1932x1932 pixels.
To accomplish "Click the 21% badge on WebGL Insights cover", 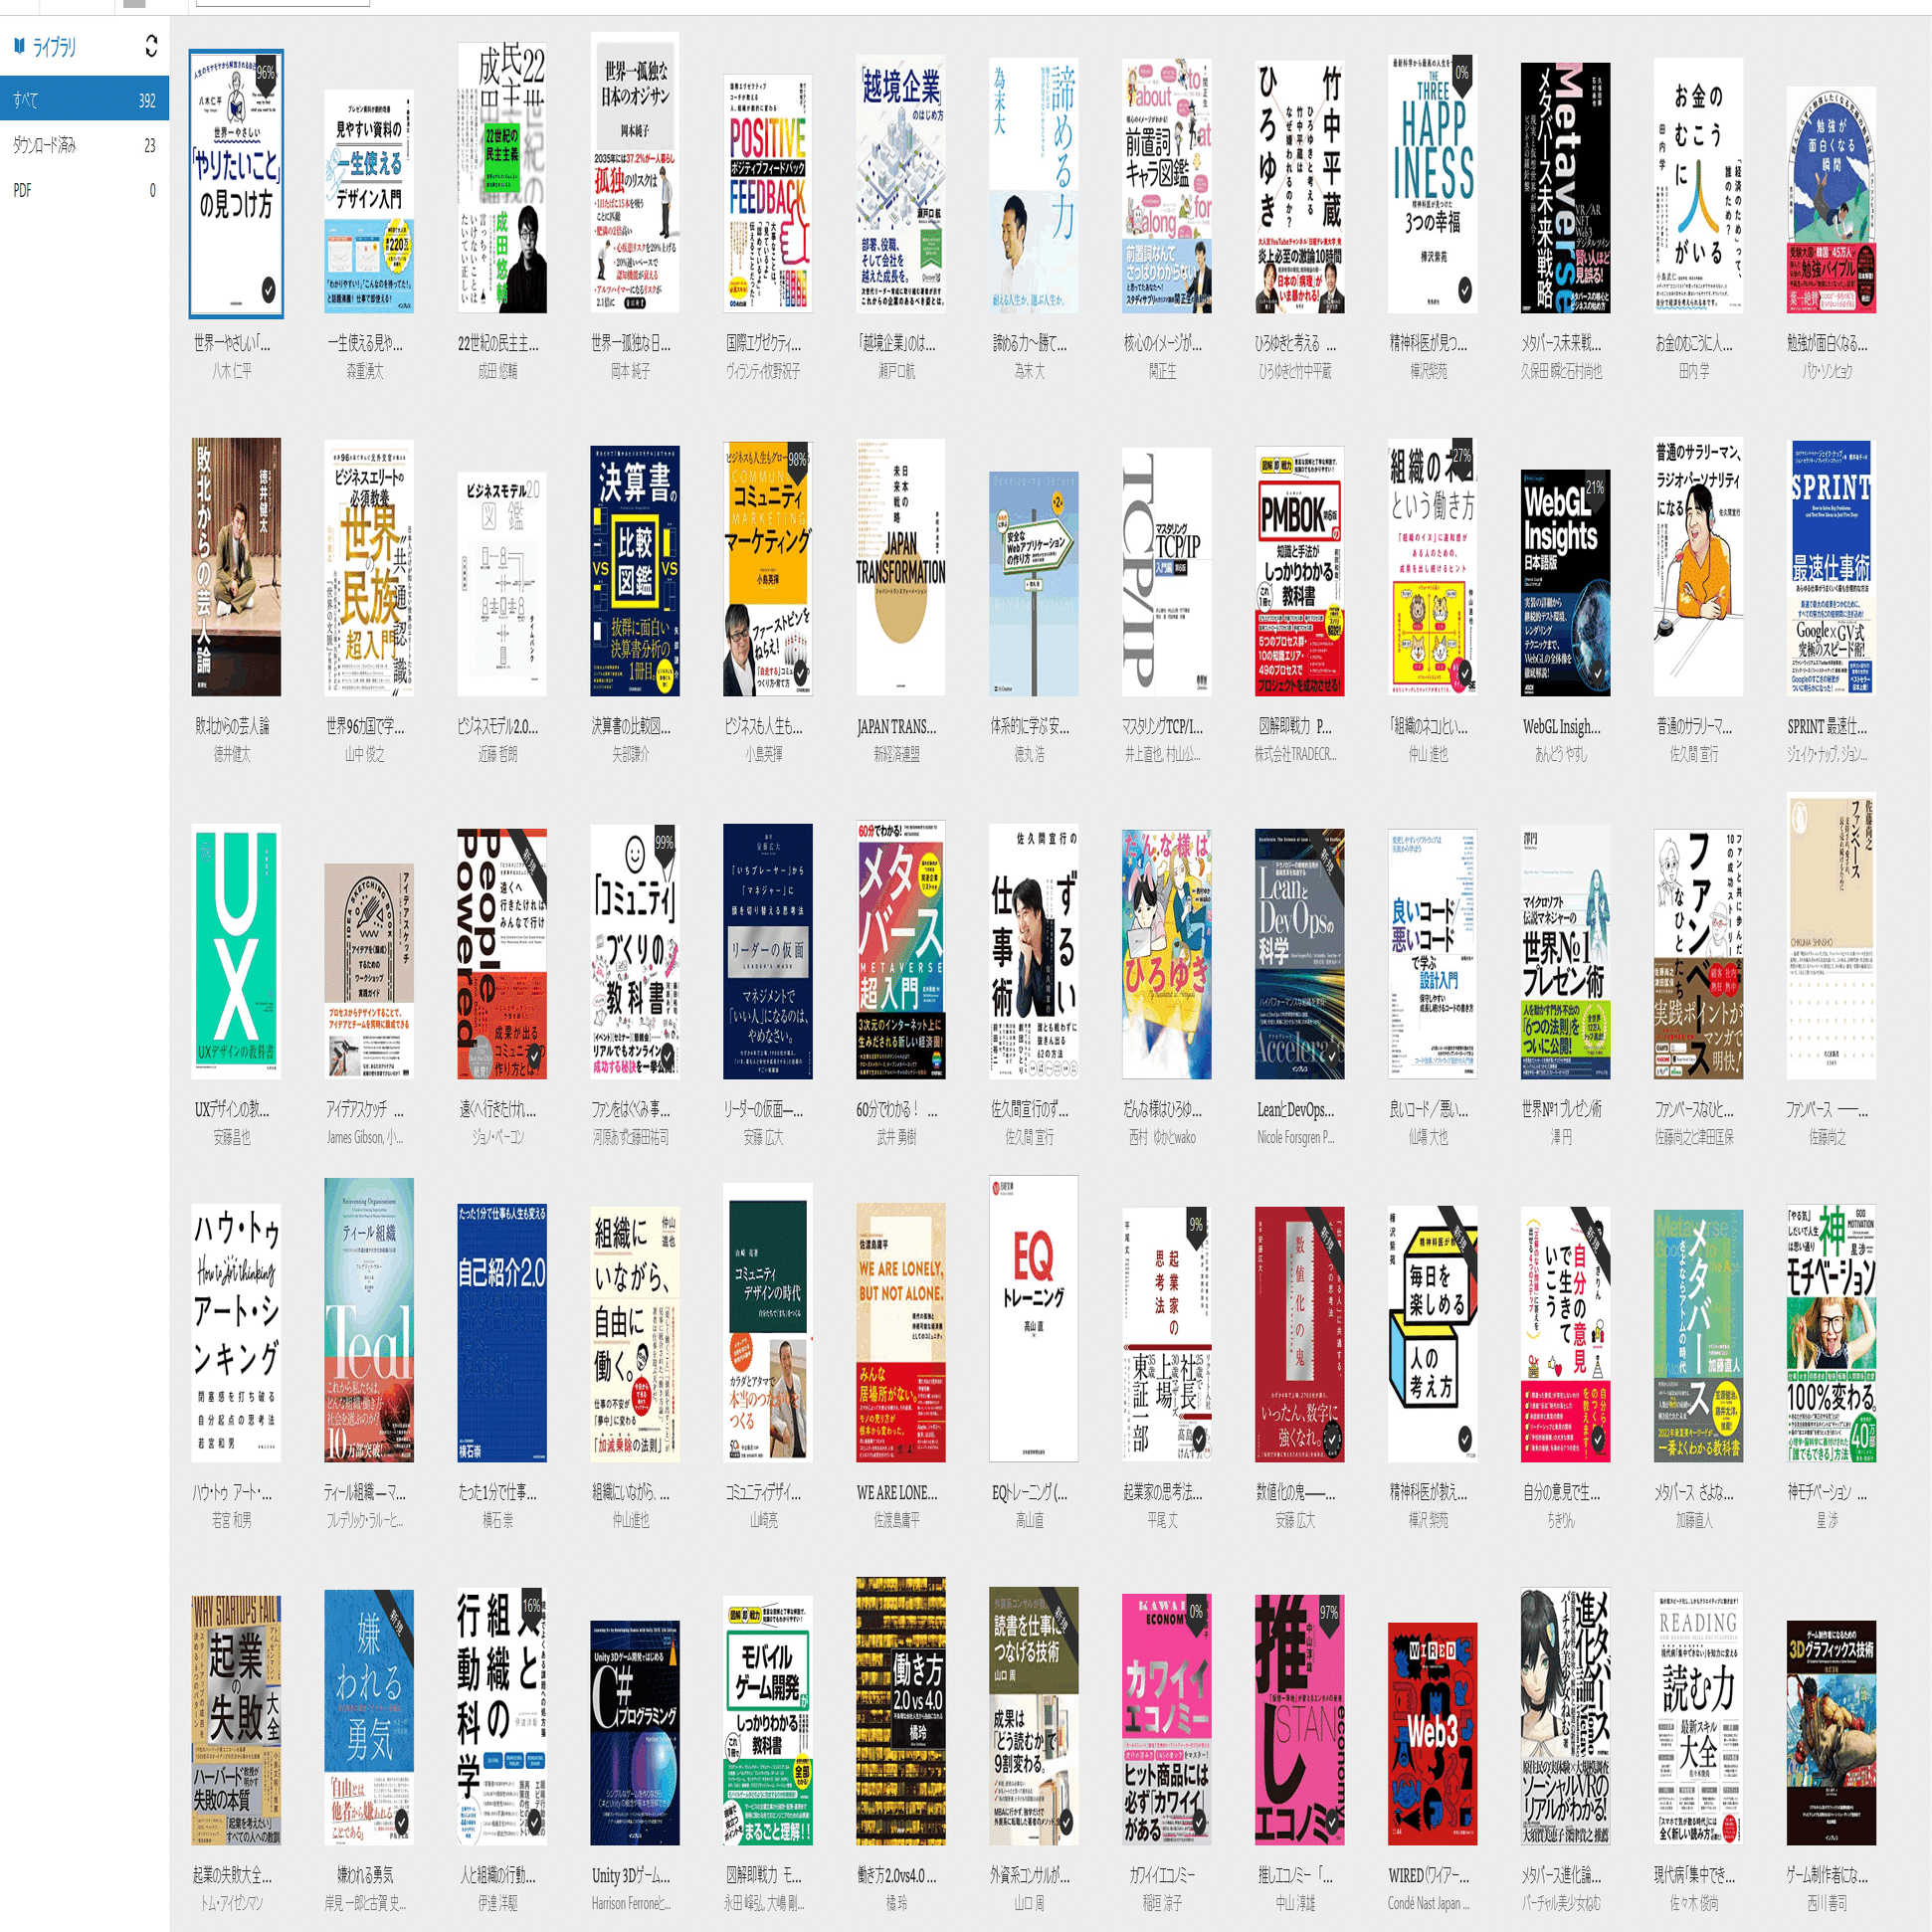I will tap(1594, 487).
